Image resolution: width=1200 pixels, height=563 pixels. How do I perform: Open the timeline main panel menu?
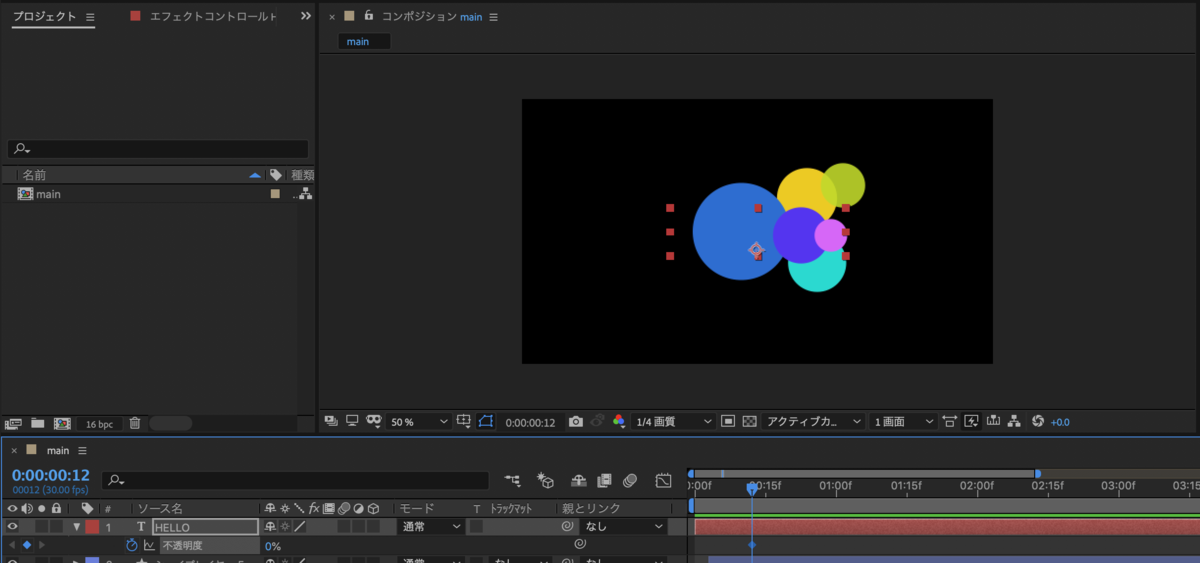[82, 451]
